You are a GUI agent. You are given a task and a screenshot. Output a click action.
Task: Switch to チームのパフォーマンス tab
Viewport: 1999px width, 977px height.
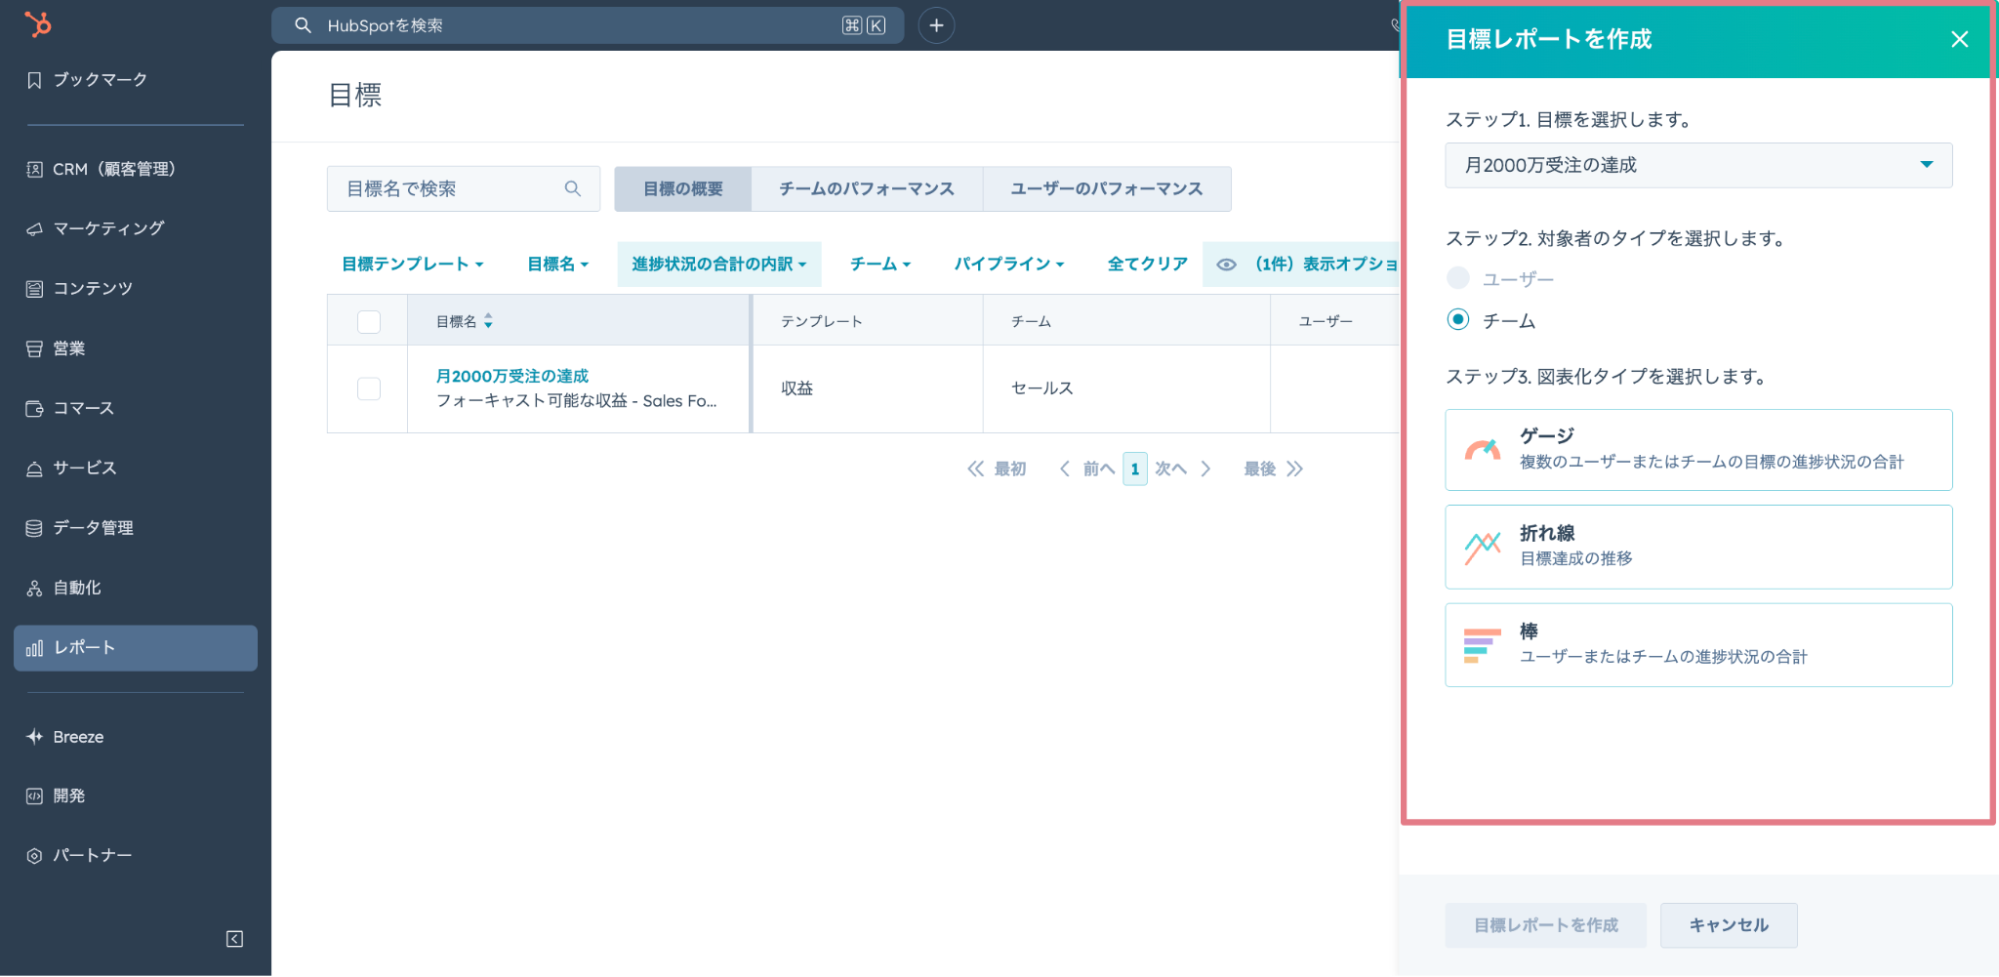[x=866, y=189]
